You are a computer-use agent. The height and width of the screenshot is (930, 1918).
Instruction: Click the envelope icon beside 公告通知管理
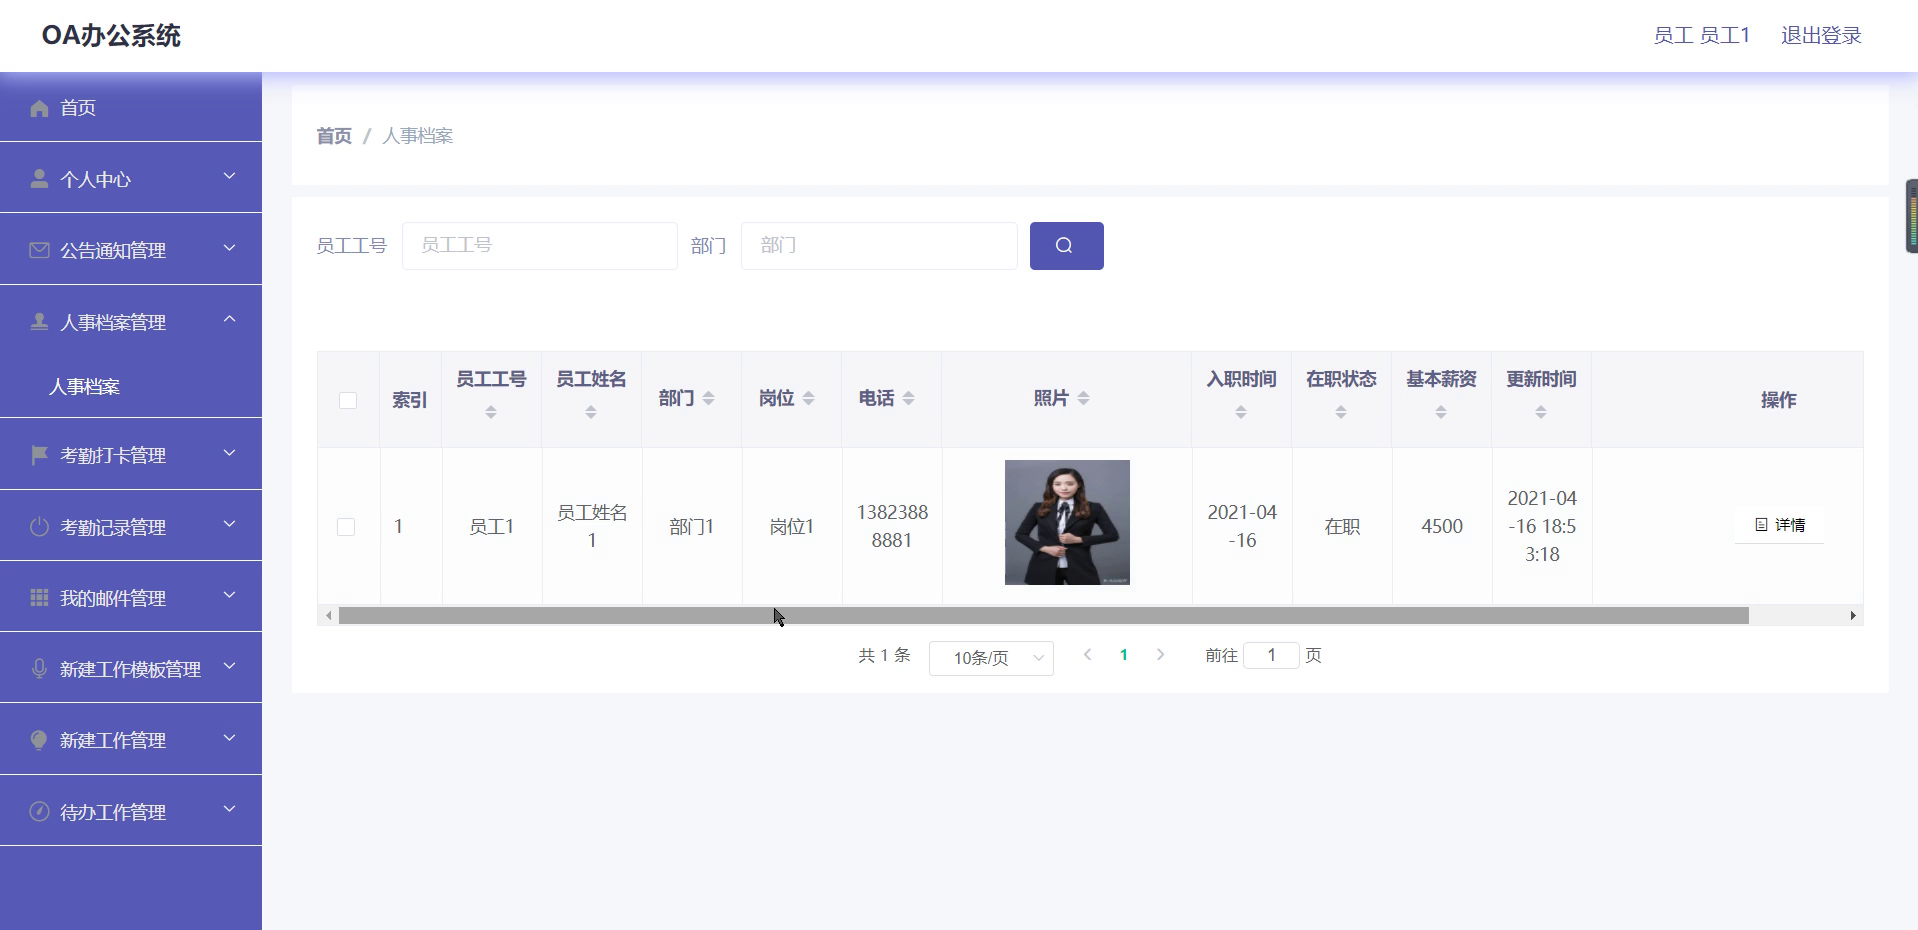coord(39,250)
